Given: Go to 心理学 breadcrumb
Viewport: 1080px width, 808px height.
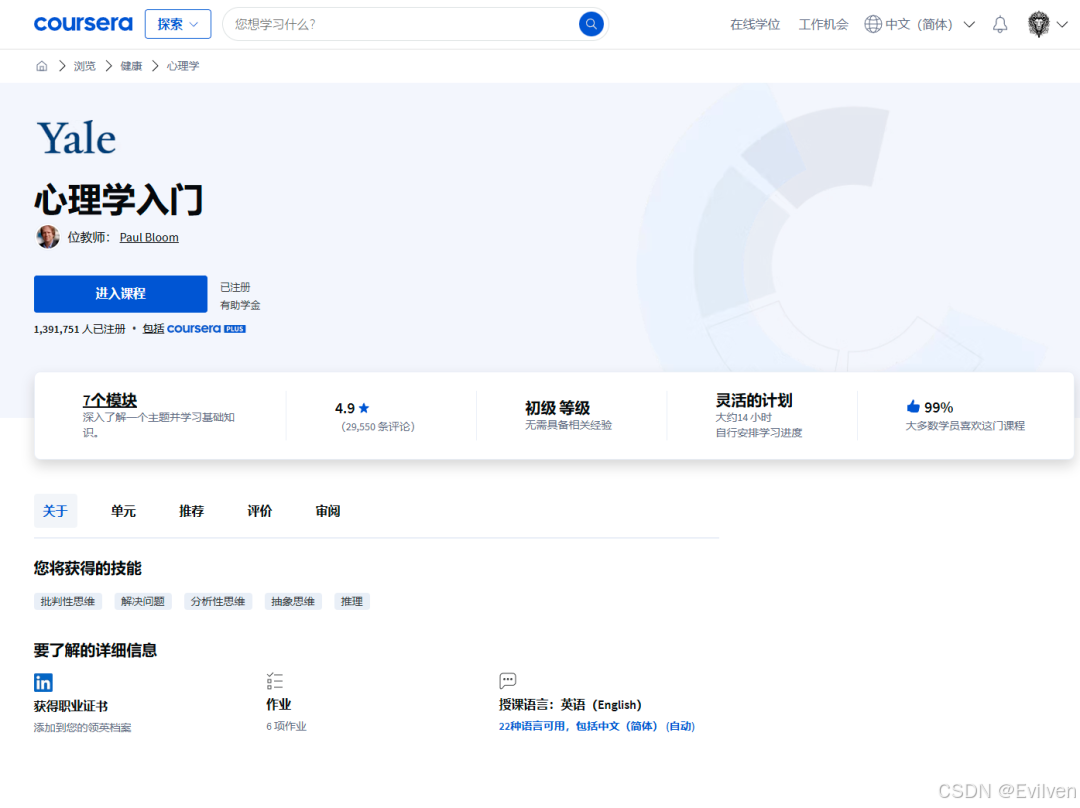Looking at the screenshot, I should click(x=183, y=66).
